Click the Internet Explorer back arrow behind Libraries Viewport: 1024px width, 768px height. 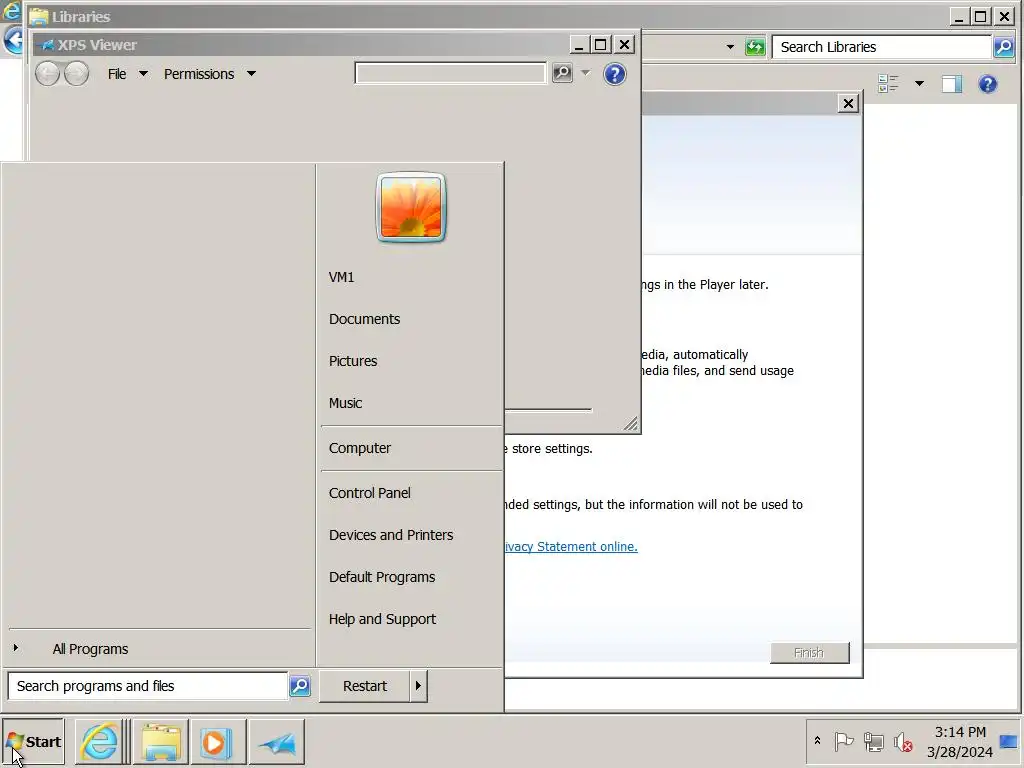(x=13, y=40)
